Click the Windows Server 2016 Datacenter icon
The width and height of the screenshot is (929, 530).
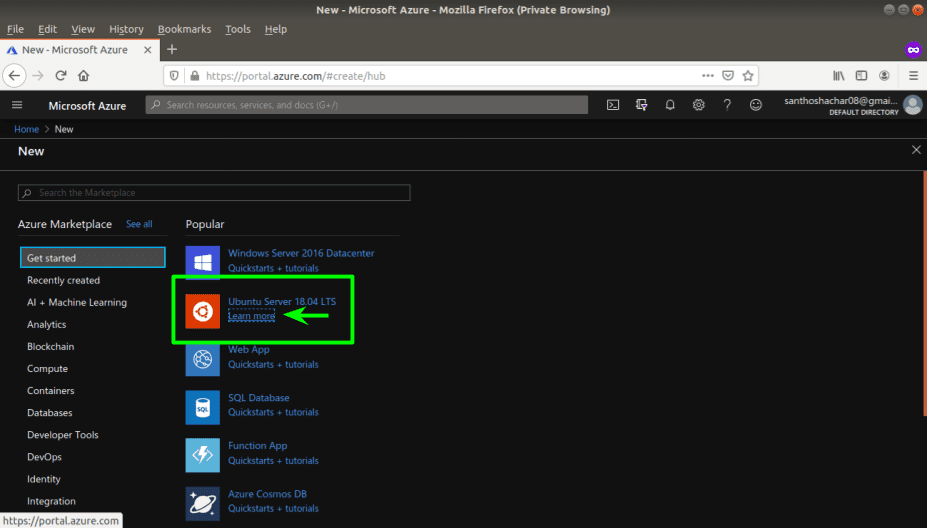coord(203,262)
